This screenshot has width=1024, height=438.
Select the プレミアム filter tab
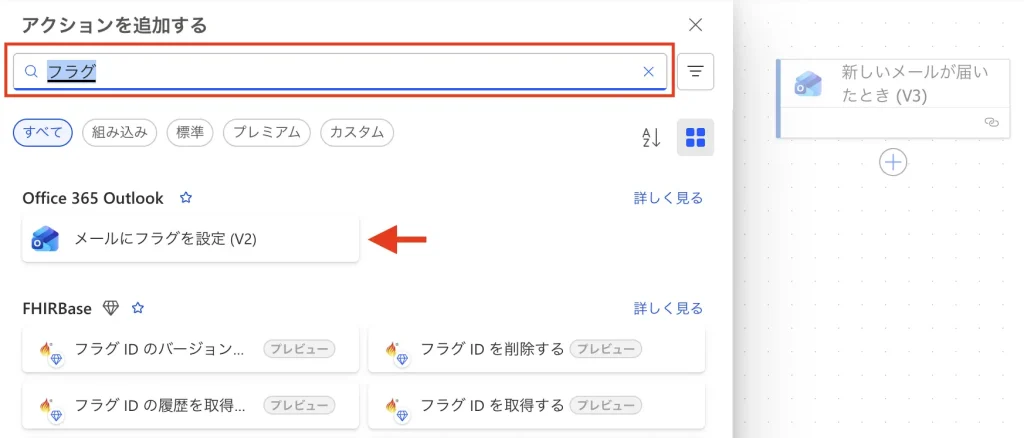click(267, 132)
